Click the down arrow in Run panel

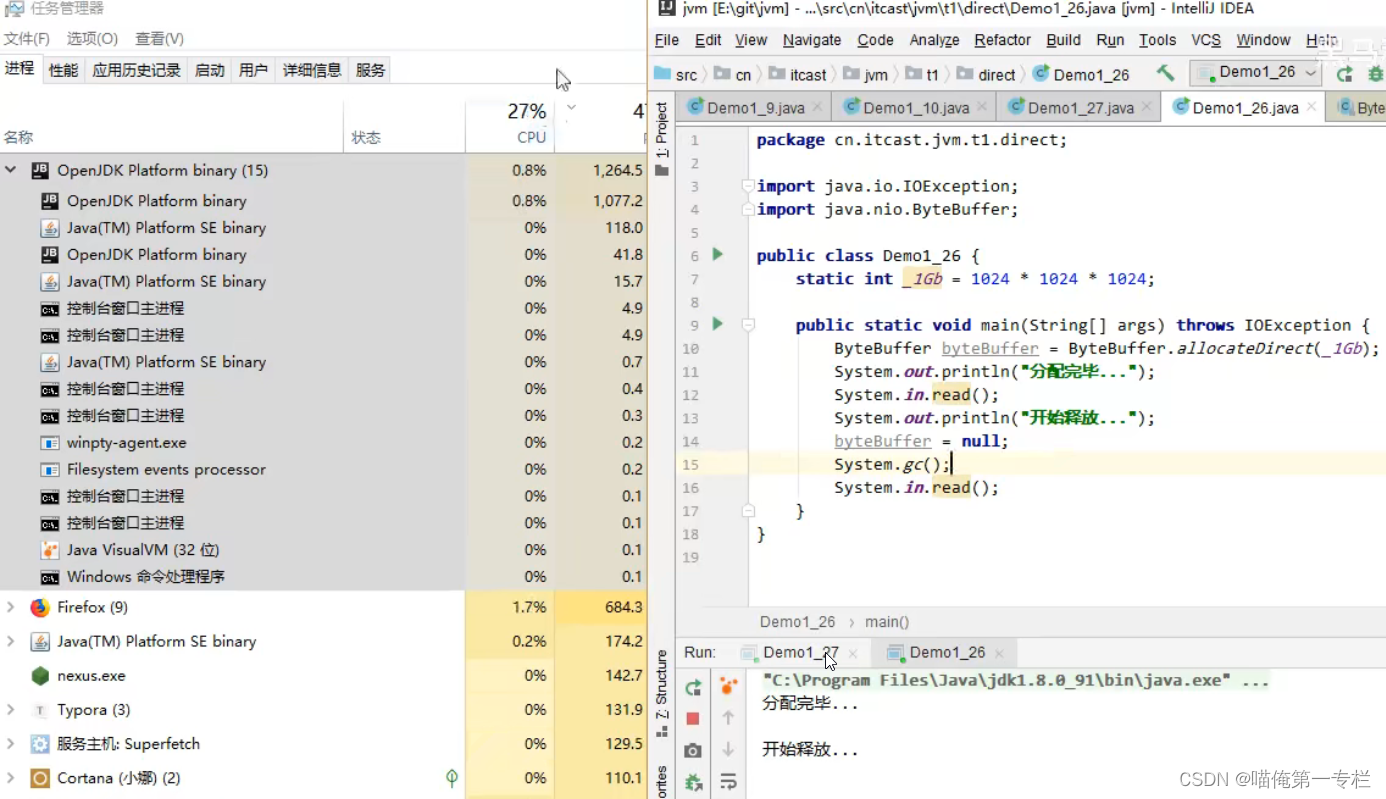(728, 749)
